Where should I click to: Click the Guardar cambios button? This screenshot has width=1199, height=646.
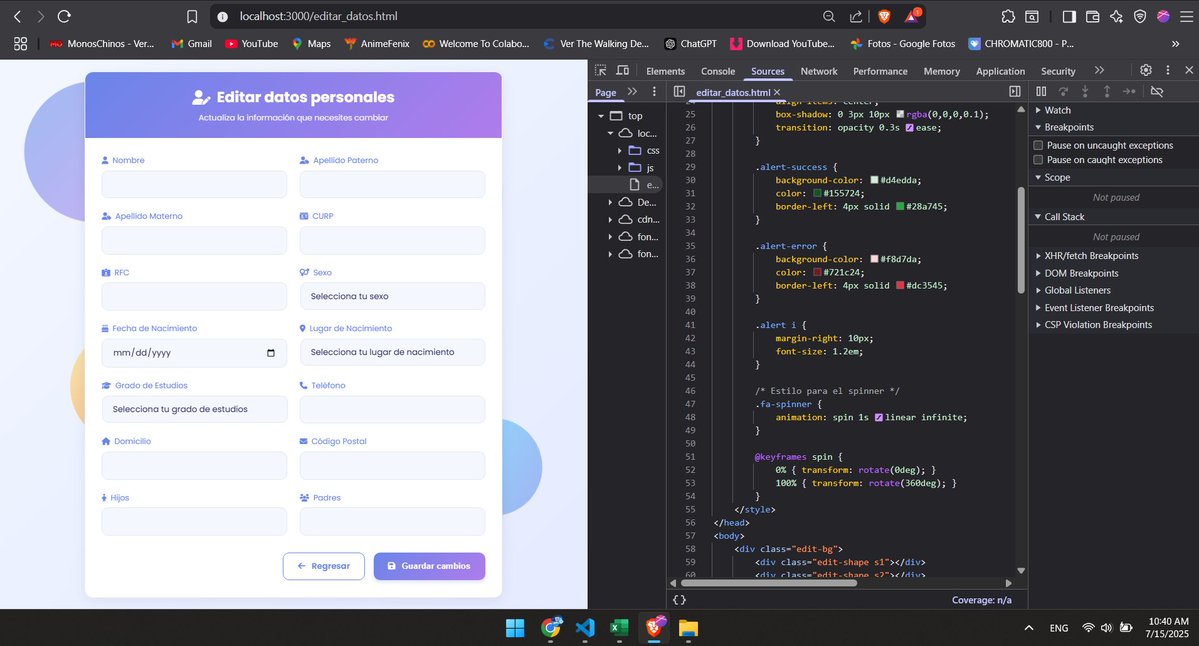pos(429,566)
